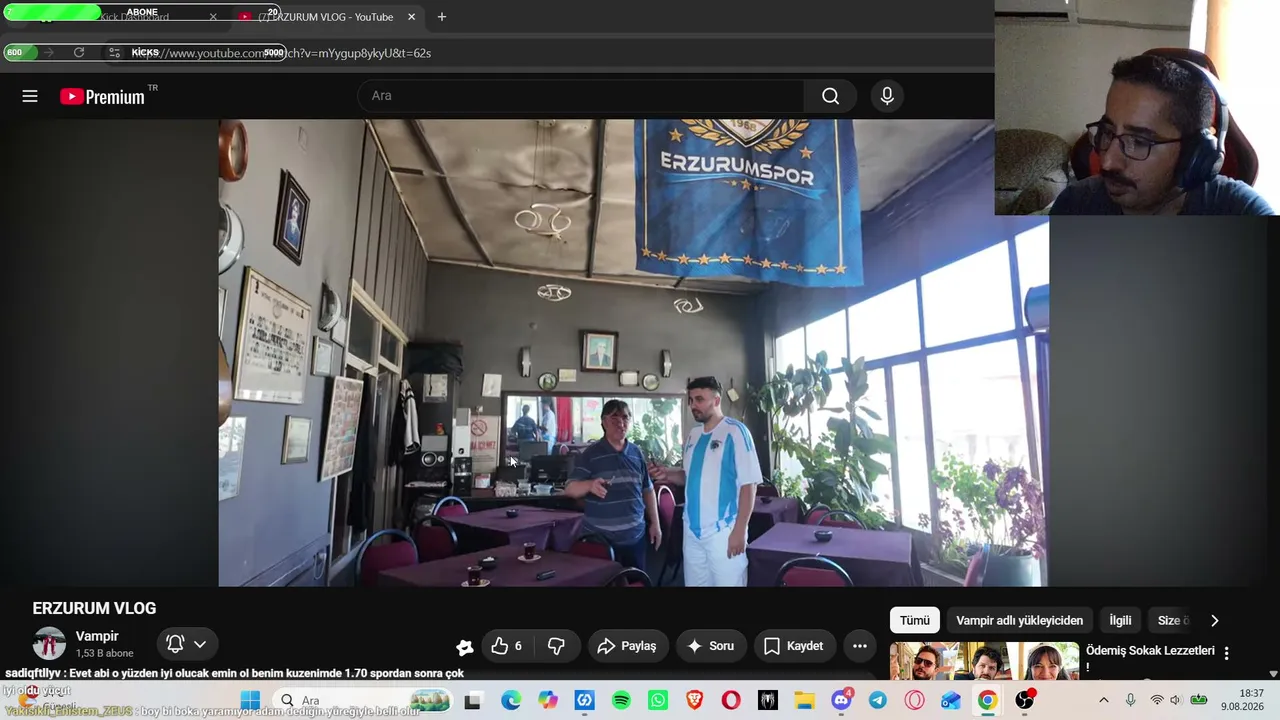Reload the page in browser toolbar

pyautogui.click(x=79, y=52)
